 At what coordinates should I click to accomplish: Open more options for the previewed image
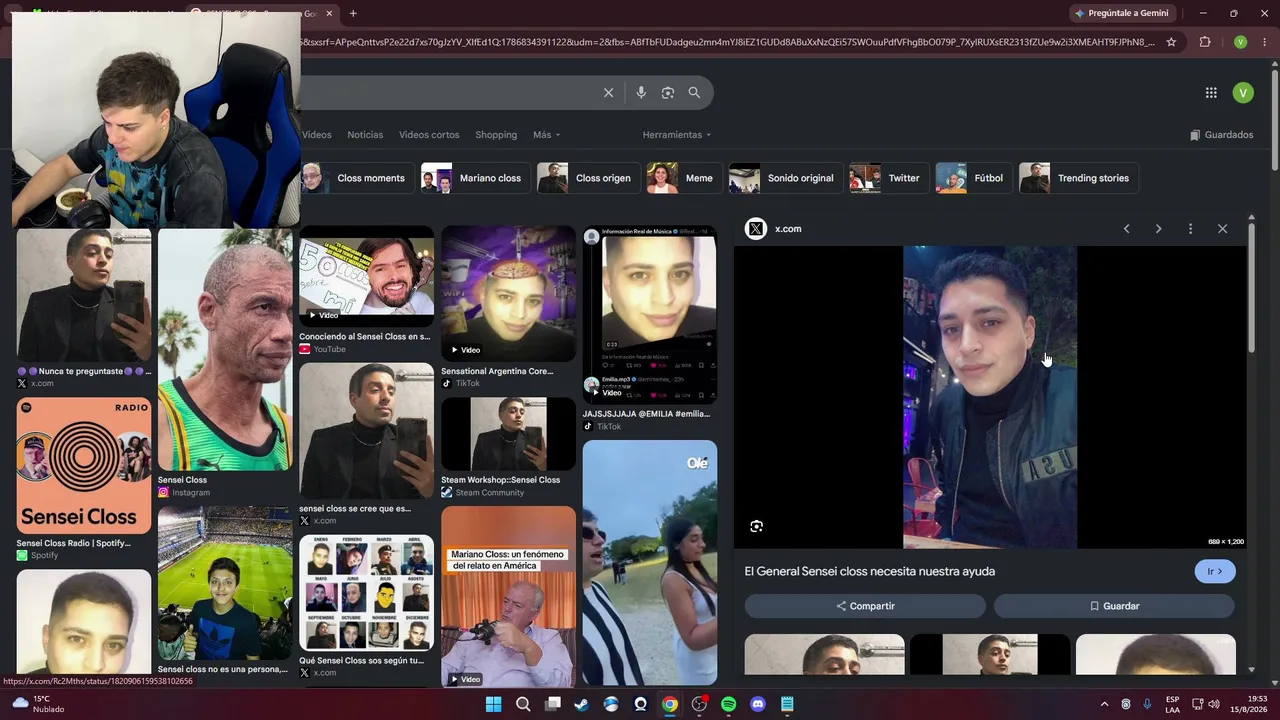tap(1190, 229)
